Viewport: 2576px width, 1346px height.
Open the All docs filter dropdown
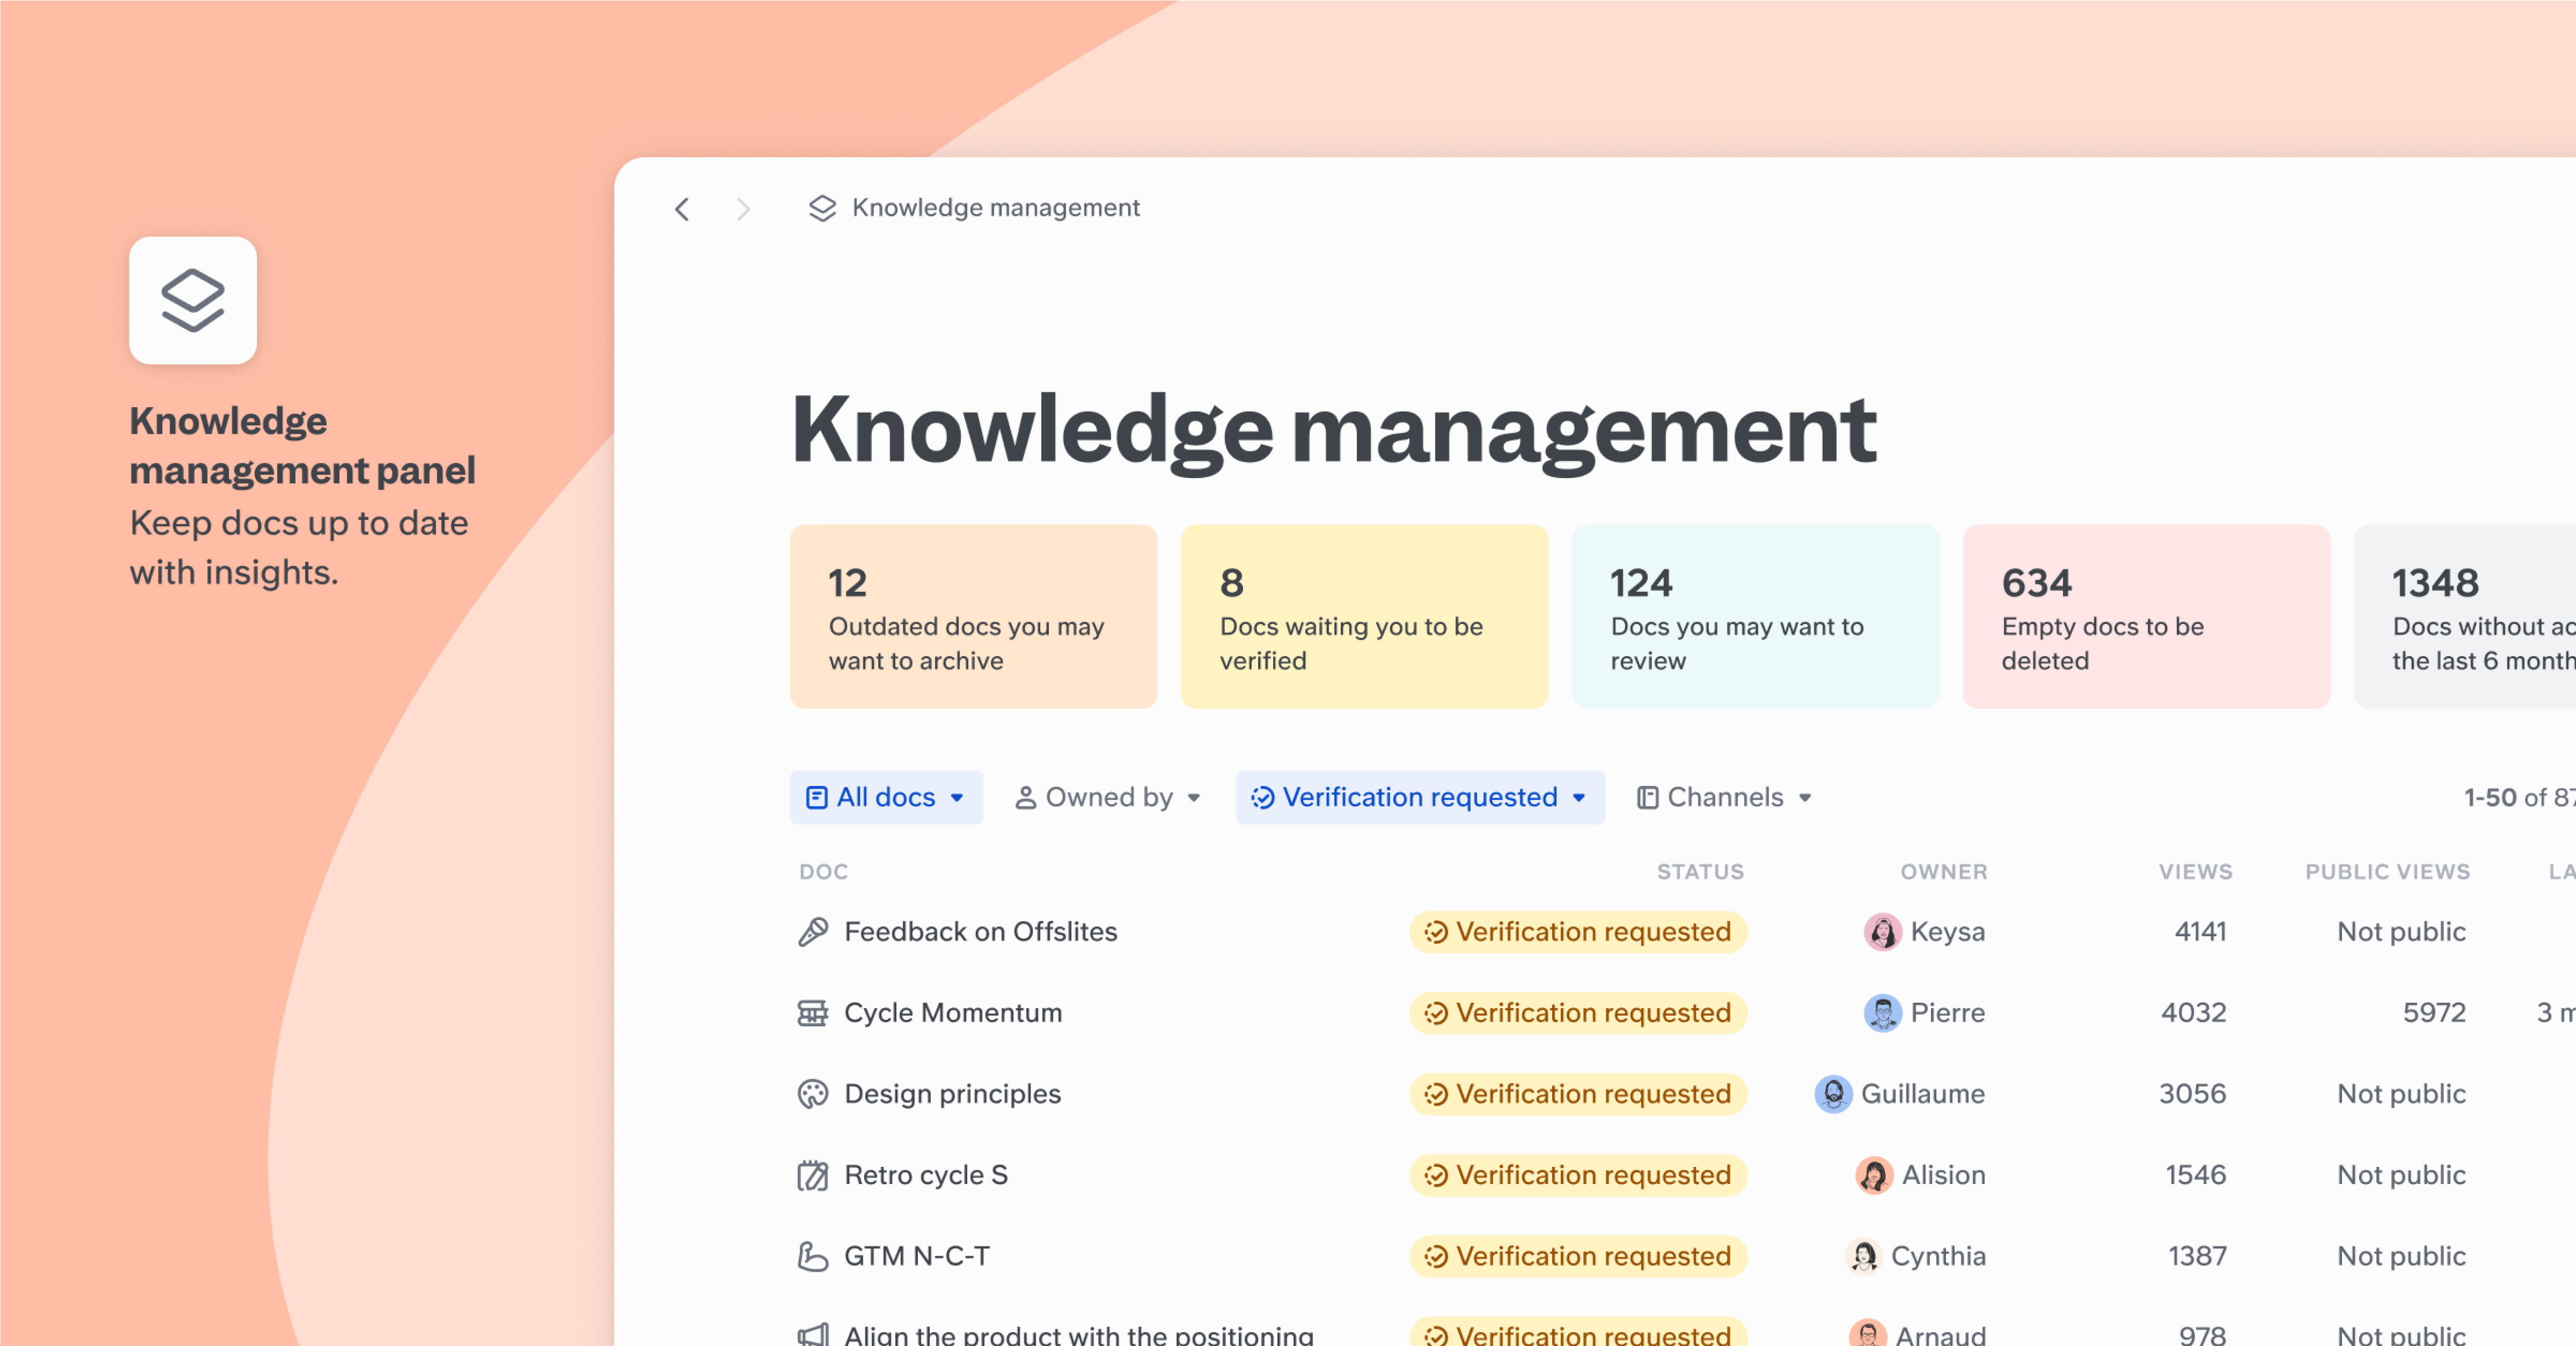[x=886, y=797]
